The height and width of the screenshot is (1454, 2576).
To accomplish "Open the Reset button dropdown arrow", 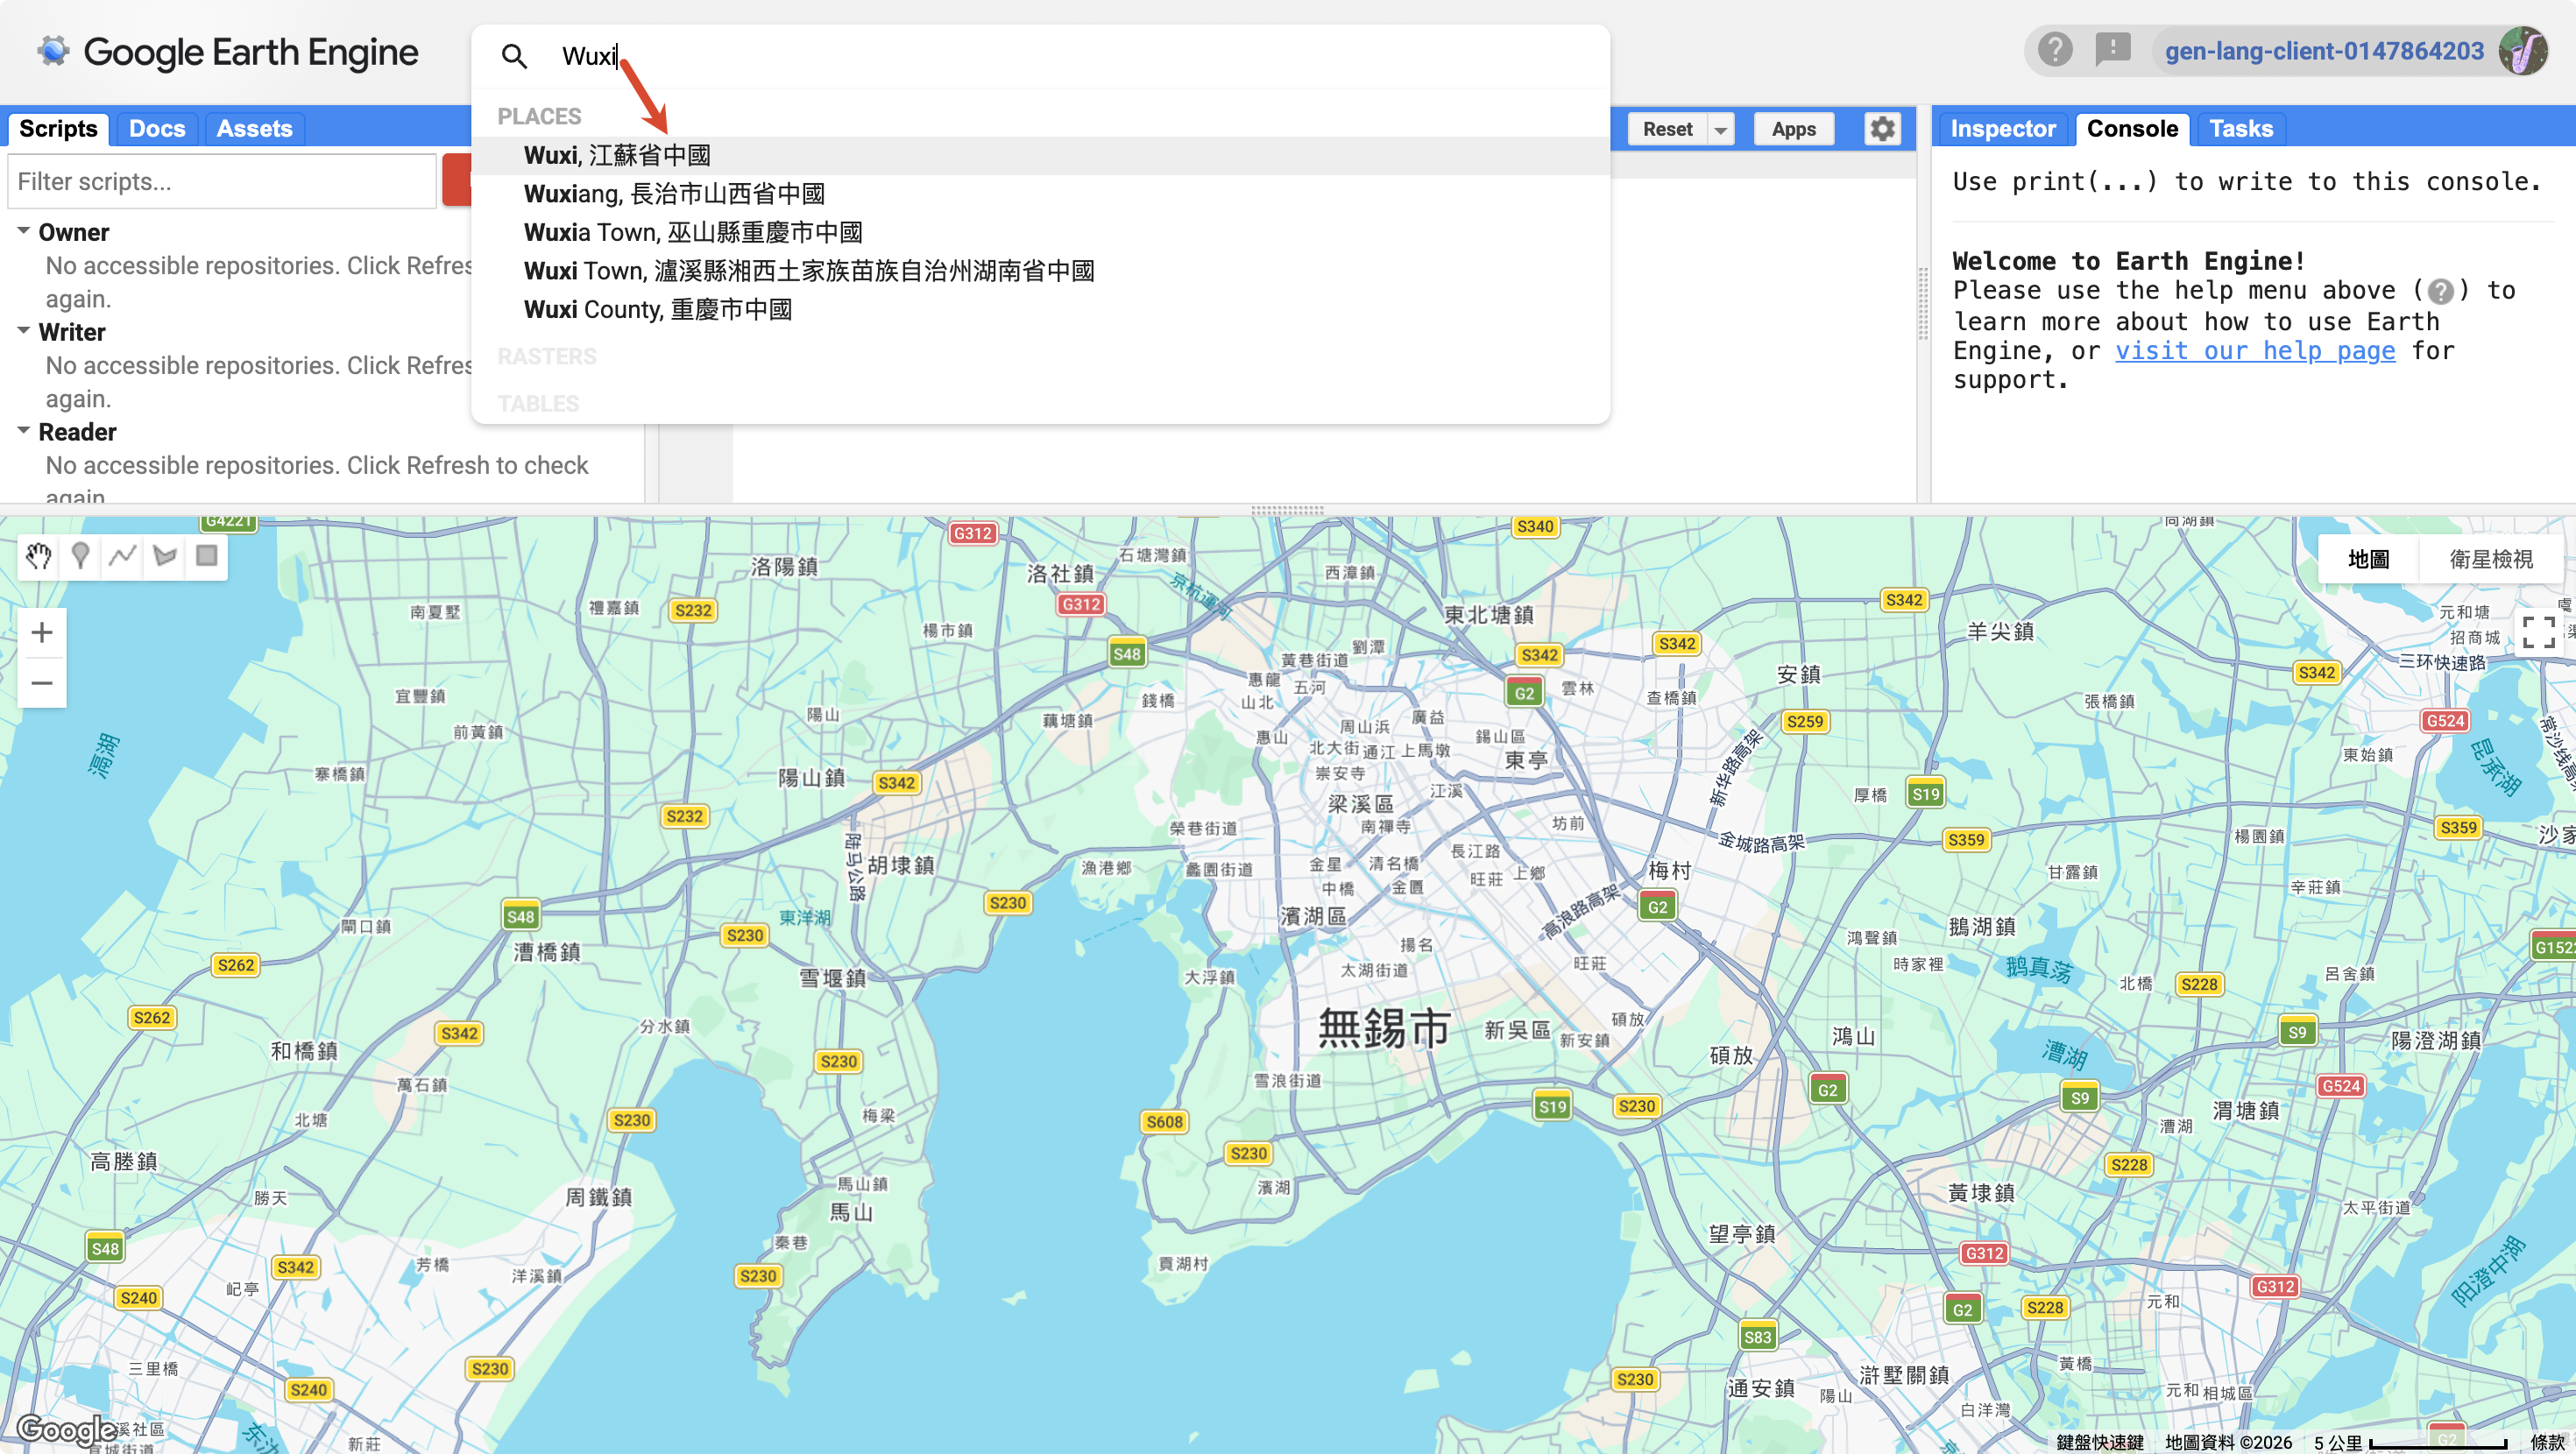I will pyautogui.click(x=1720, y=129).
